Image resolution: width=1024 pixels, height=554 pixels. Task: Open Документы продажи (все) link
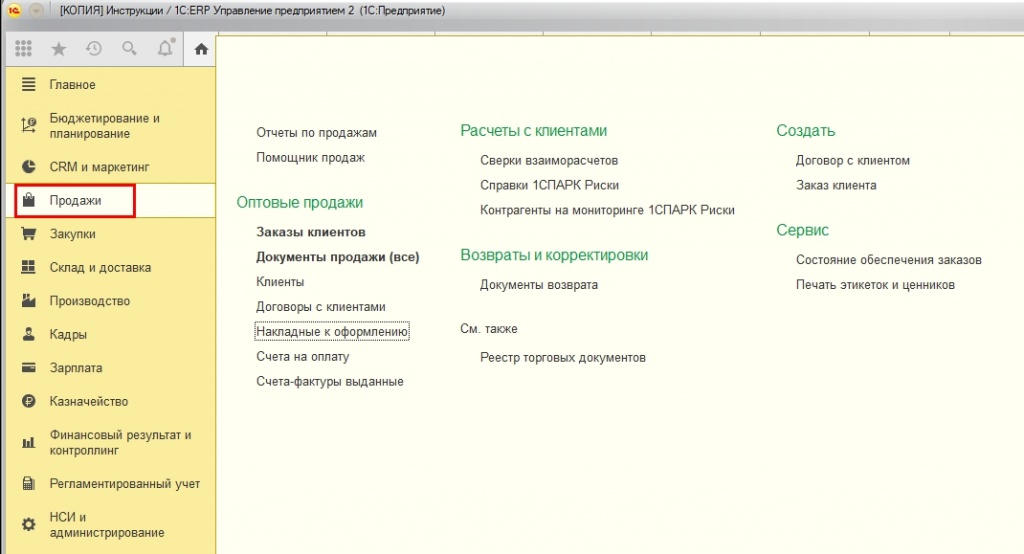(337, 257)
